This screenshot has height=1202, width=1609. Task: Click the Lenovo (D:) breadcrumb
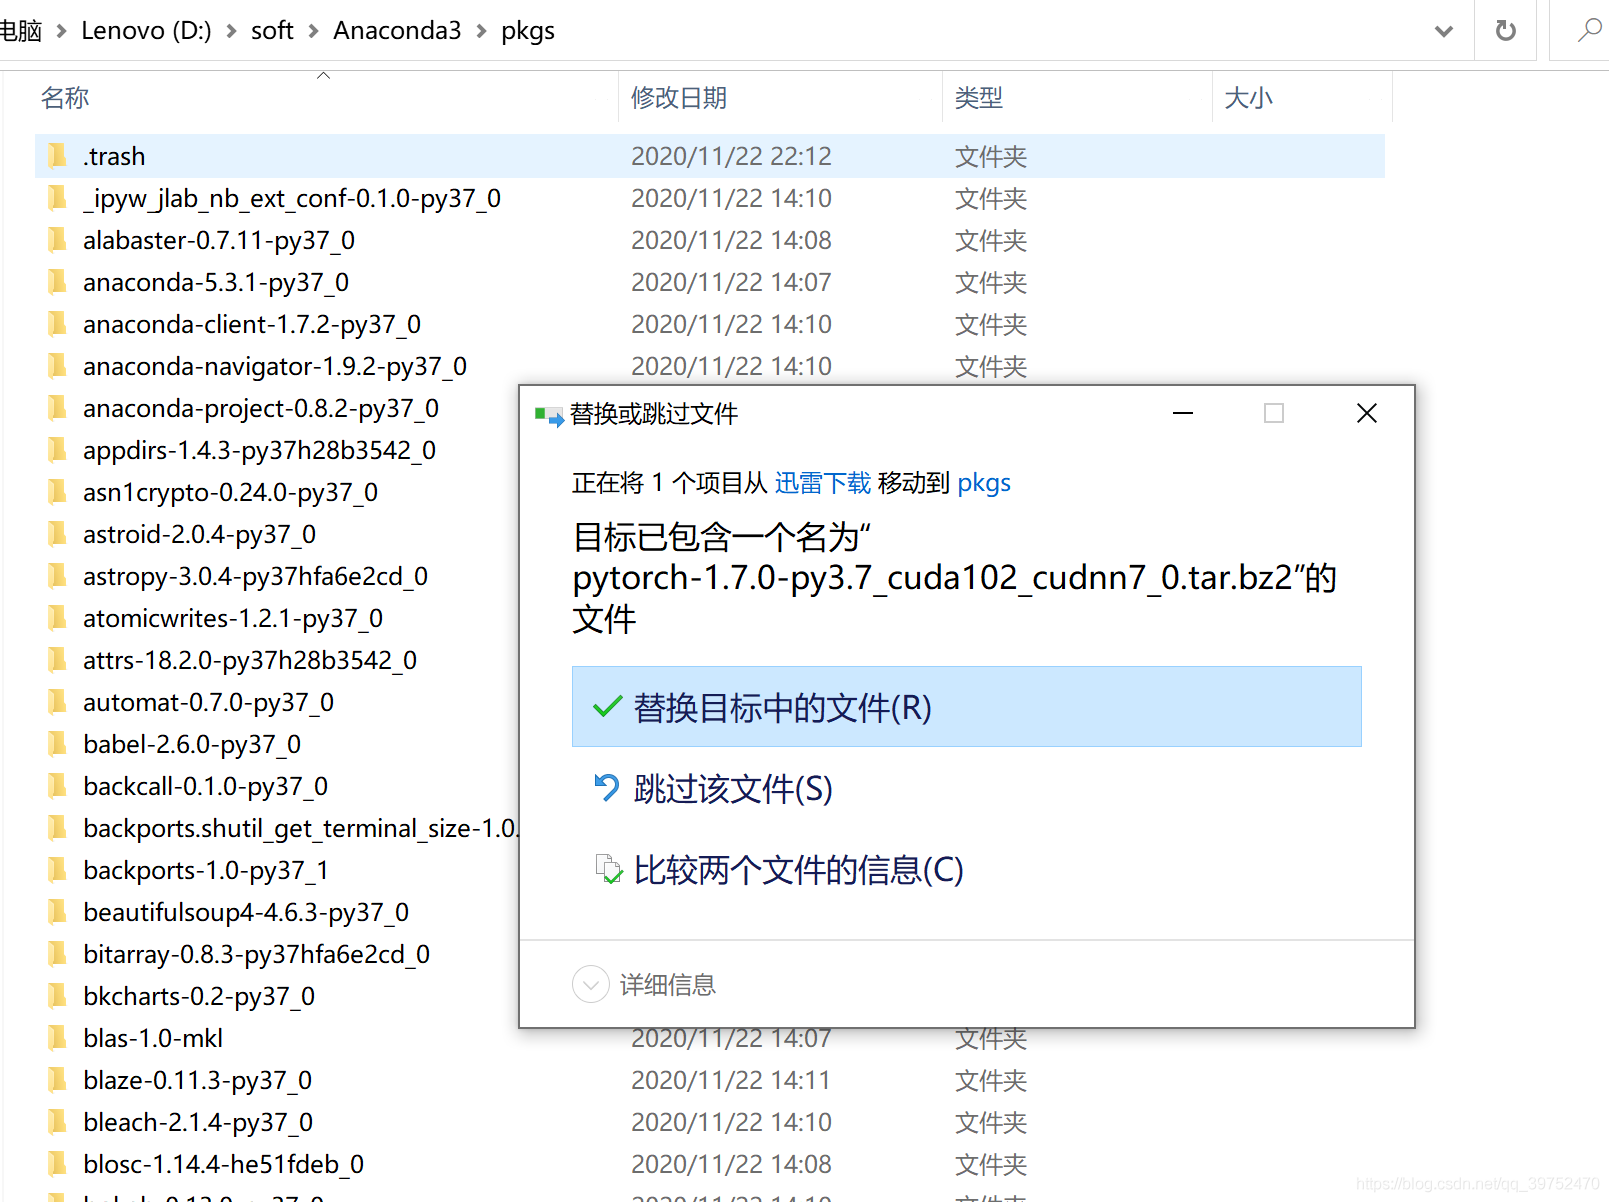146,31
